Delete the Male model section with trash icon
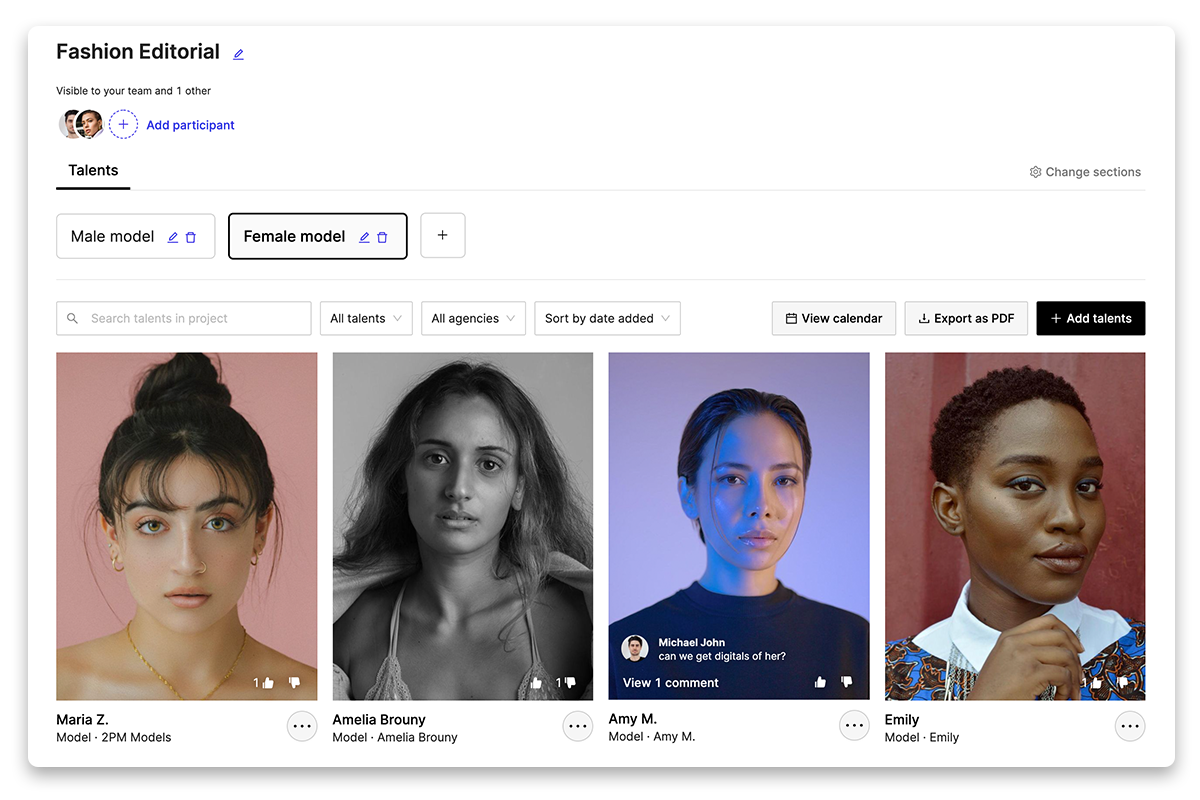1200x800 pixels. coord(191,237)
